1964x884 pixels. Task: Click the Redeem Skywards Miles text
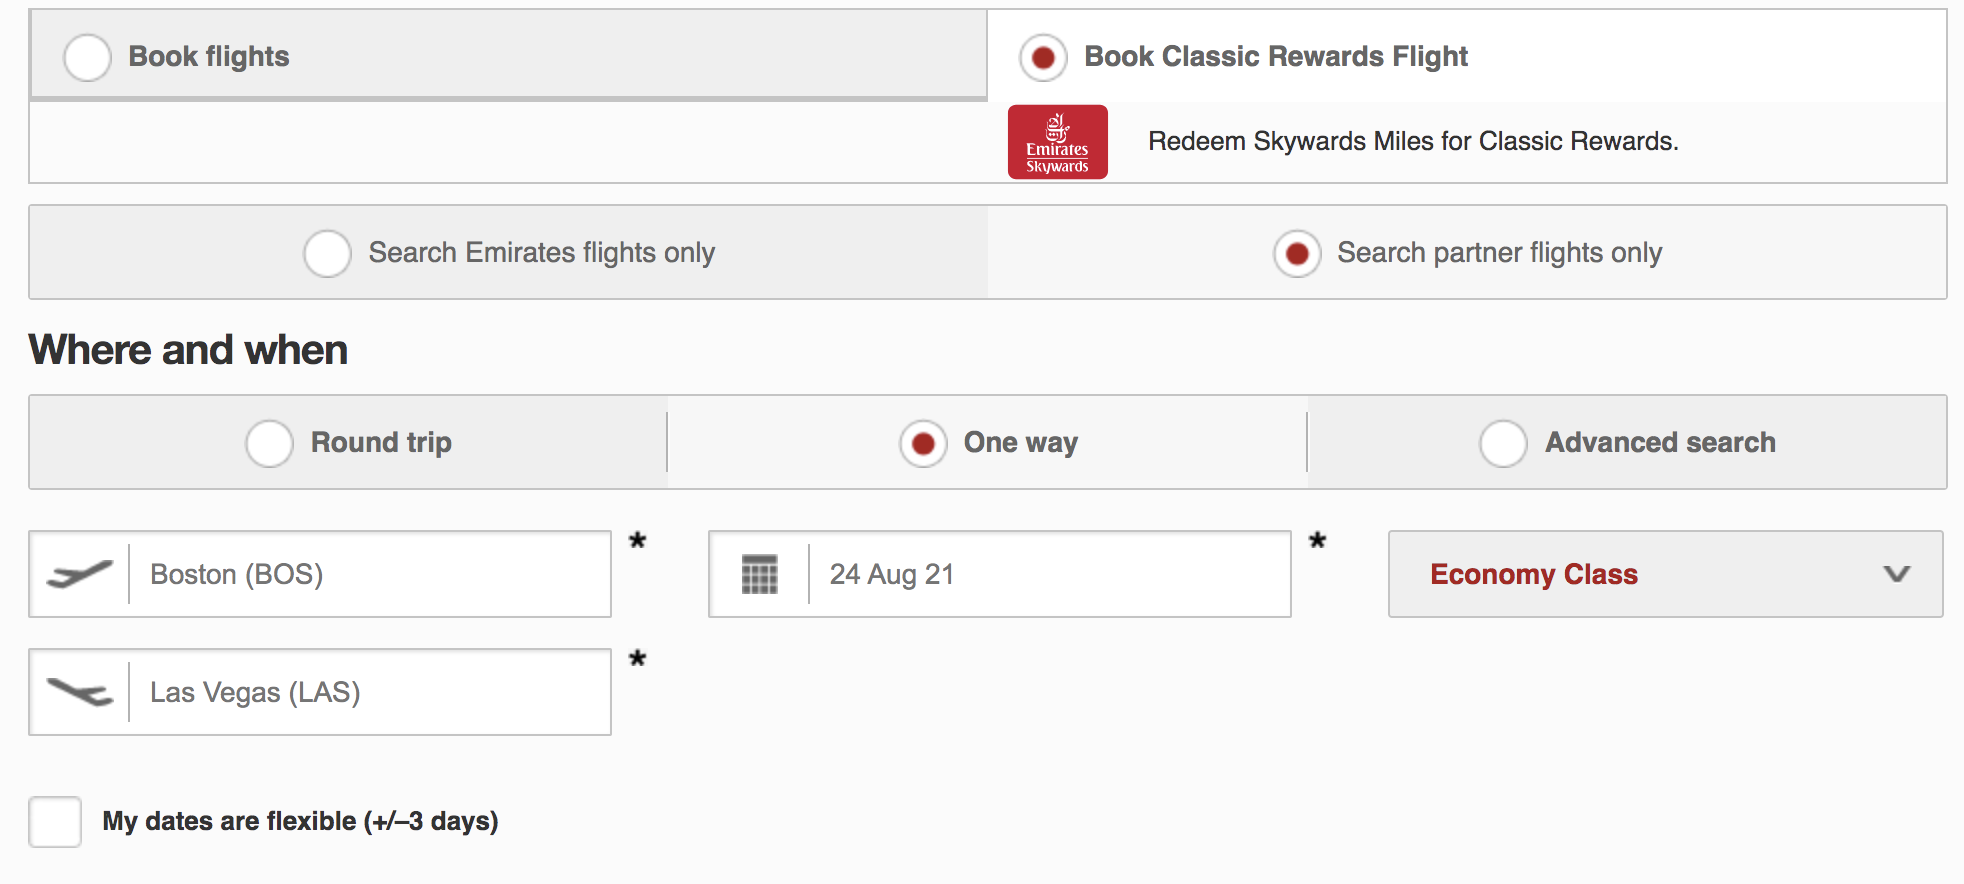(x=1412, y=141)
